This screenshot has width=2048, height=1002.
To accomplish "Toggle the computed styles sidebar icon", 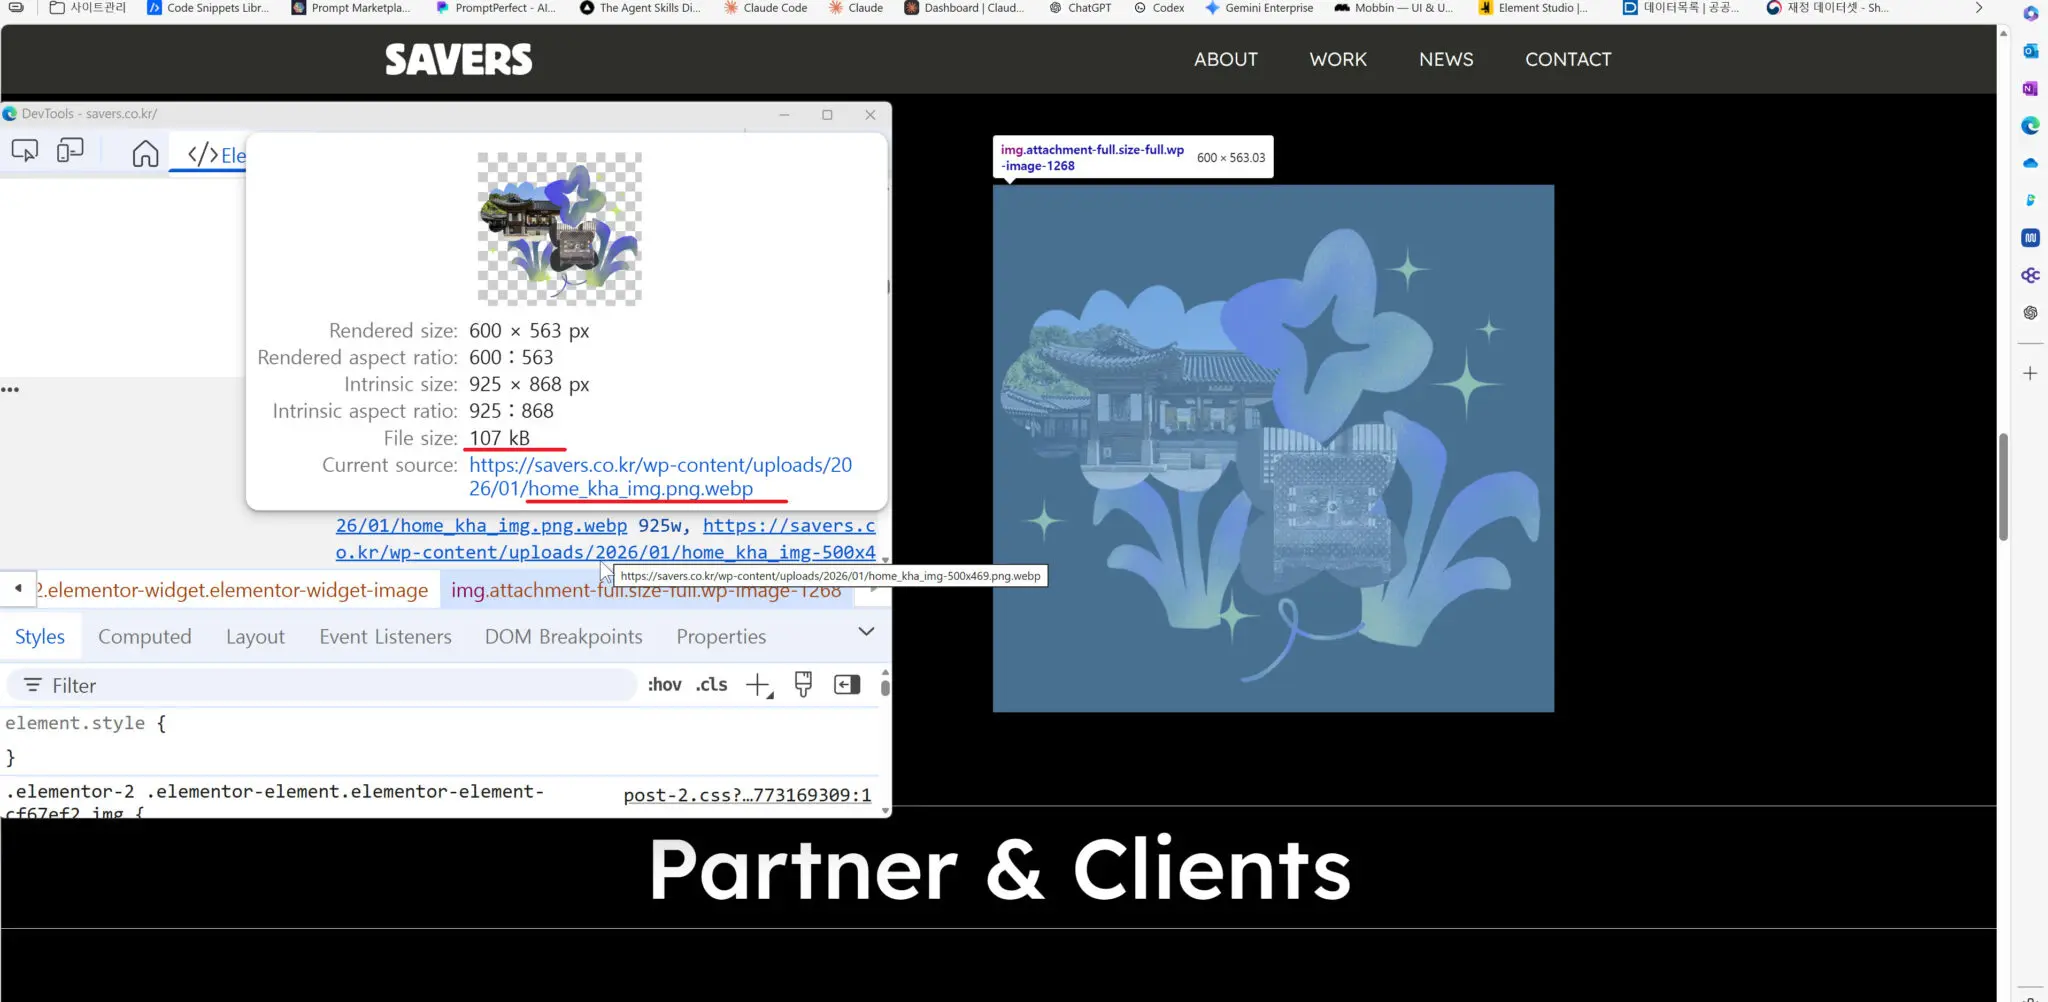I will [847, 684].
